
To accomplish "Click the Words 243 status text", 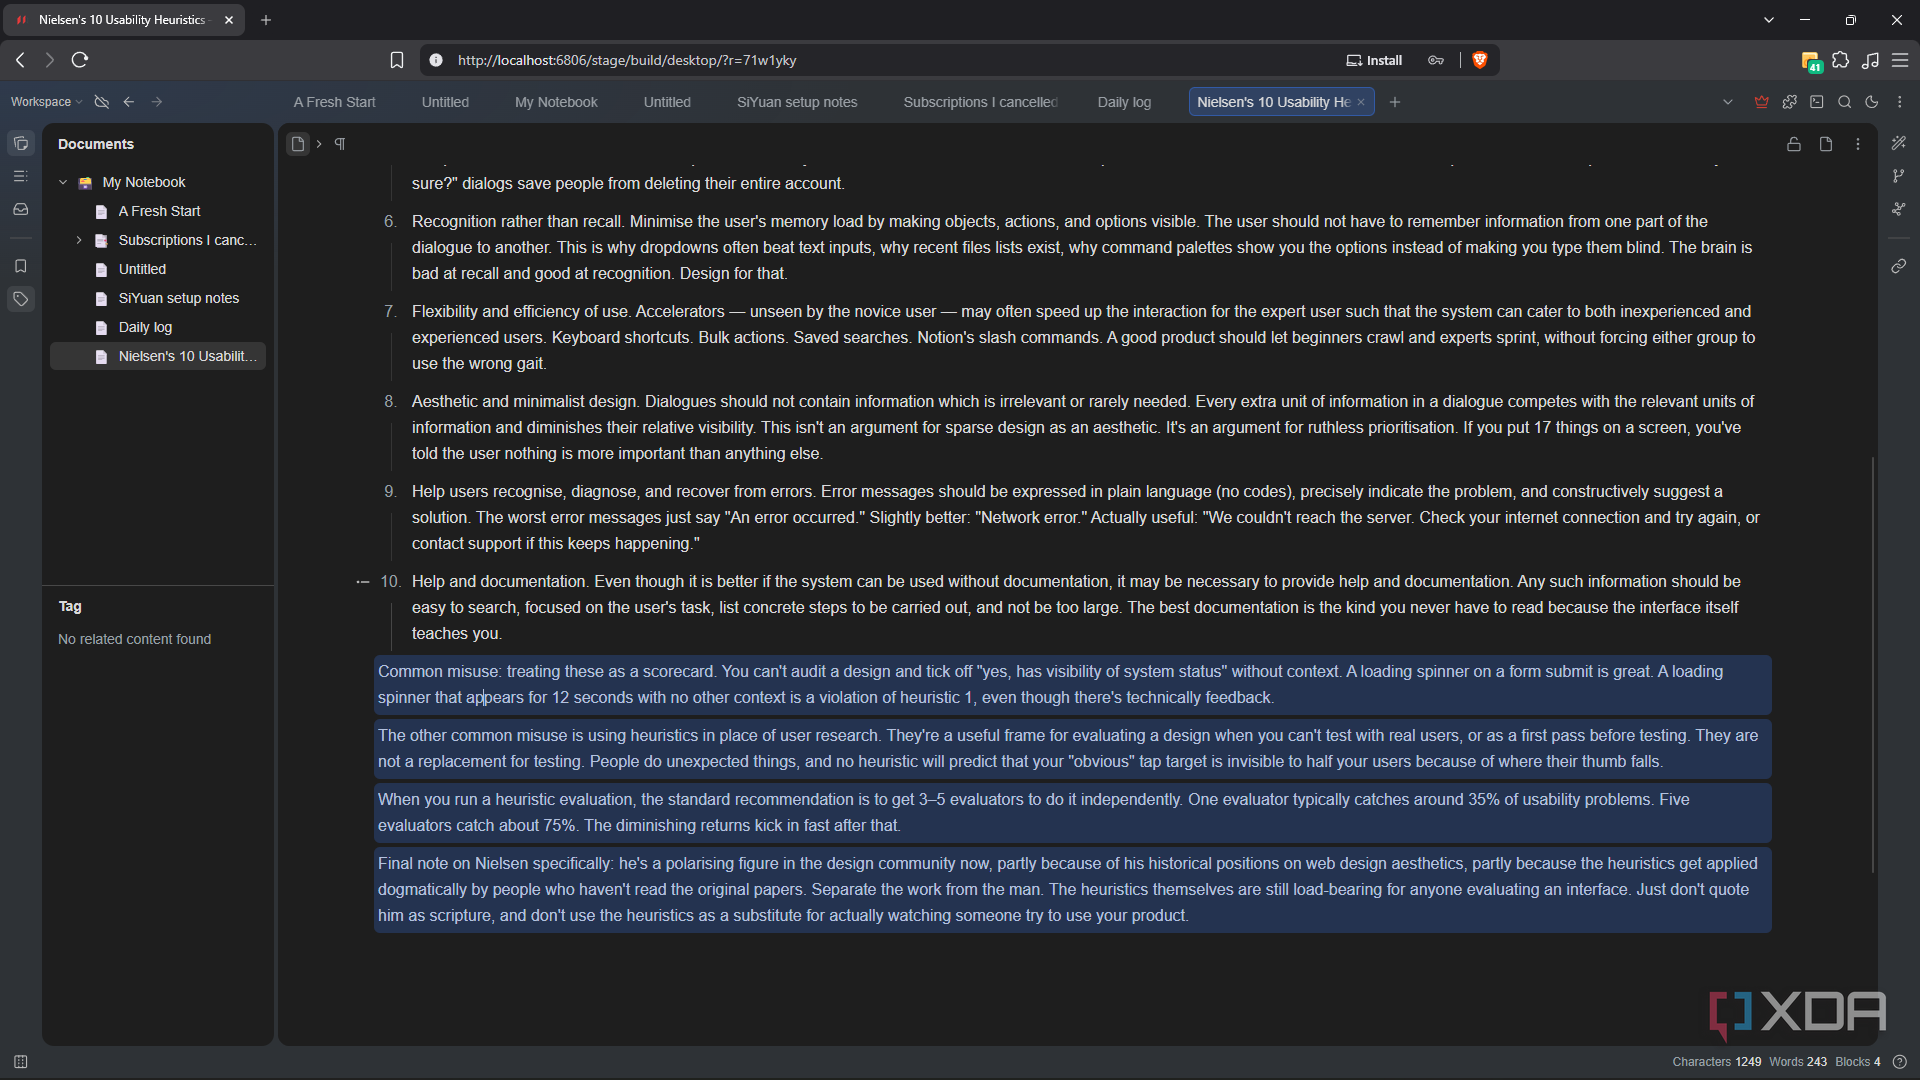I will 1798,1062.
